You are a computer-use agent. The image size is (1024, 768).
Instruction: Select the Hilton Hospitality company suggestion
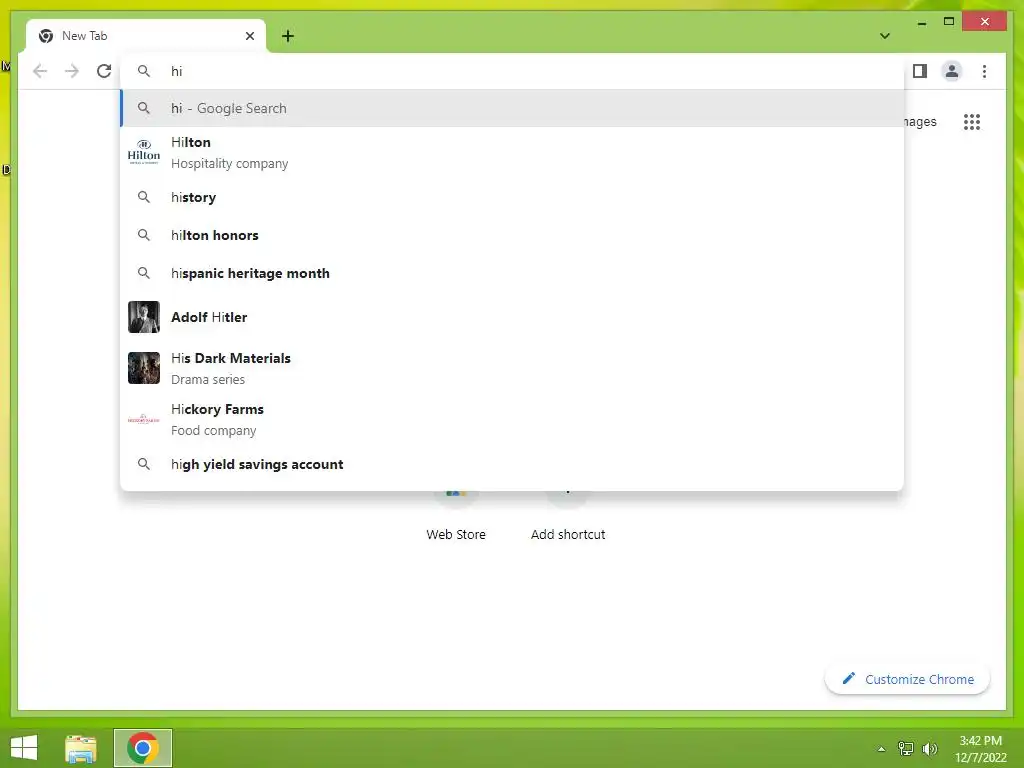[512, 153]
